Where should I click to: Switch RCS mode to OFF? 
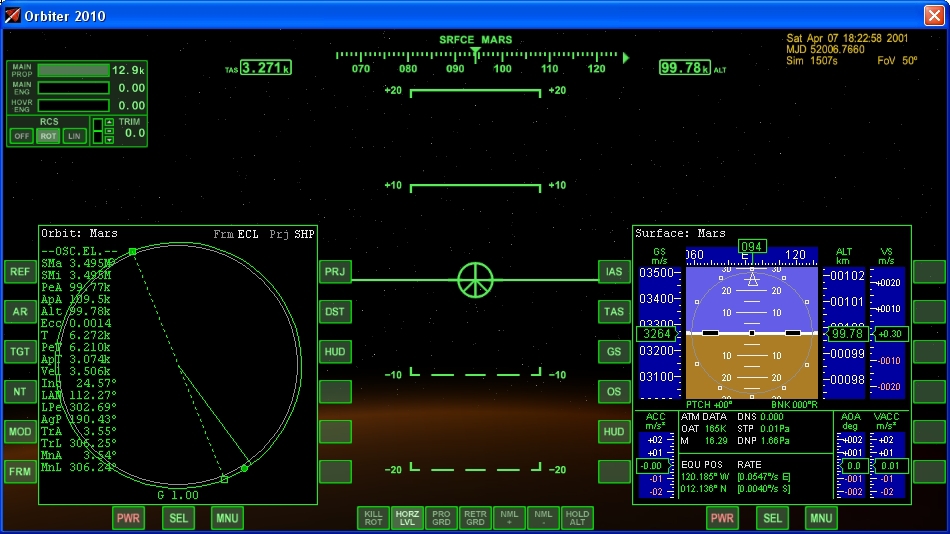point(22,136)
